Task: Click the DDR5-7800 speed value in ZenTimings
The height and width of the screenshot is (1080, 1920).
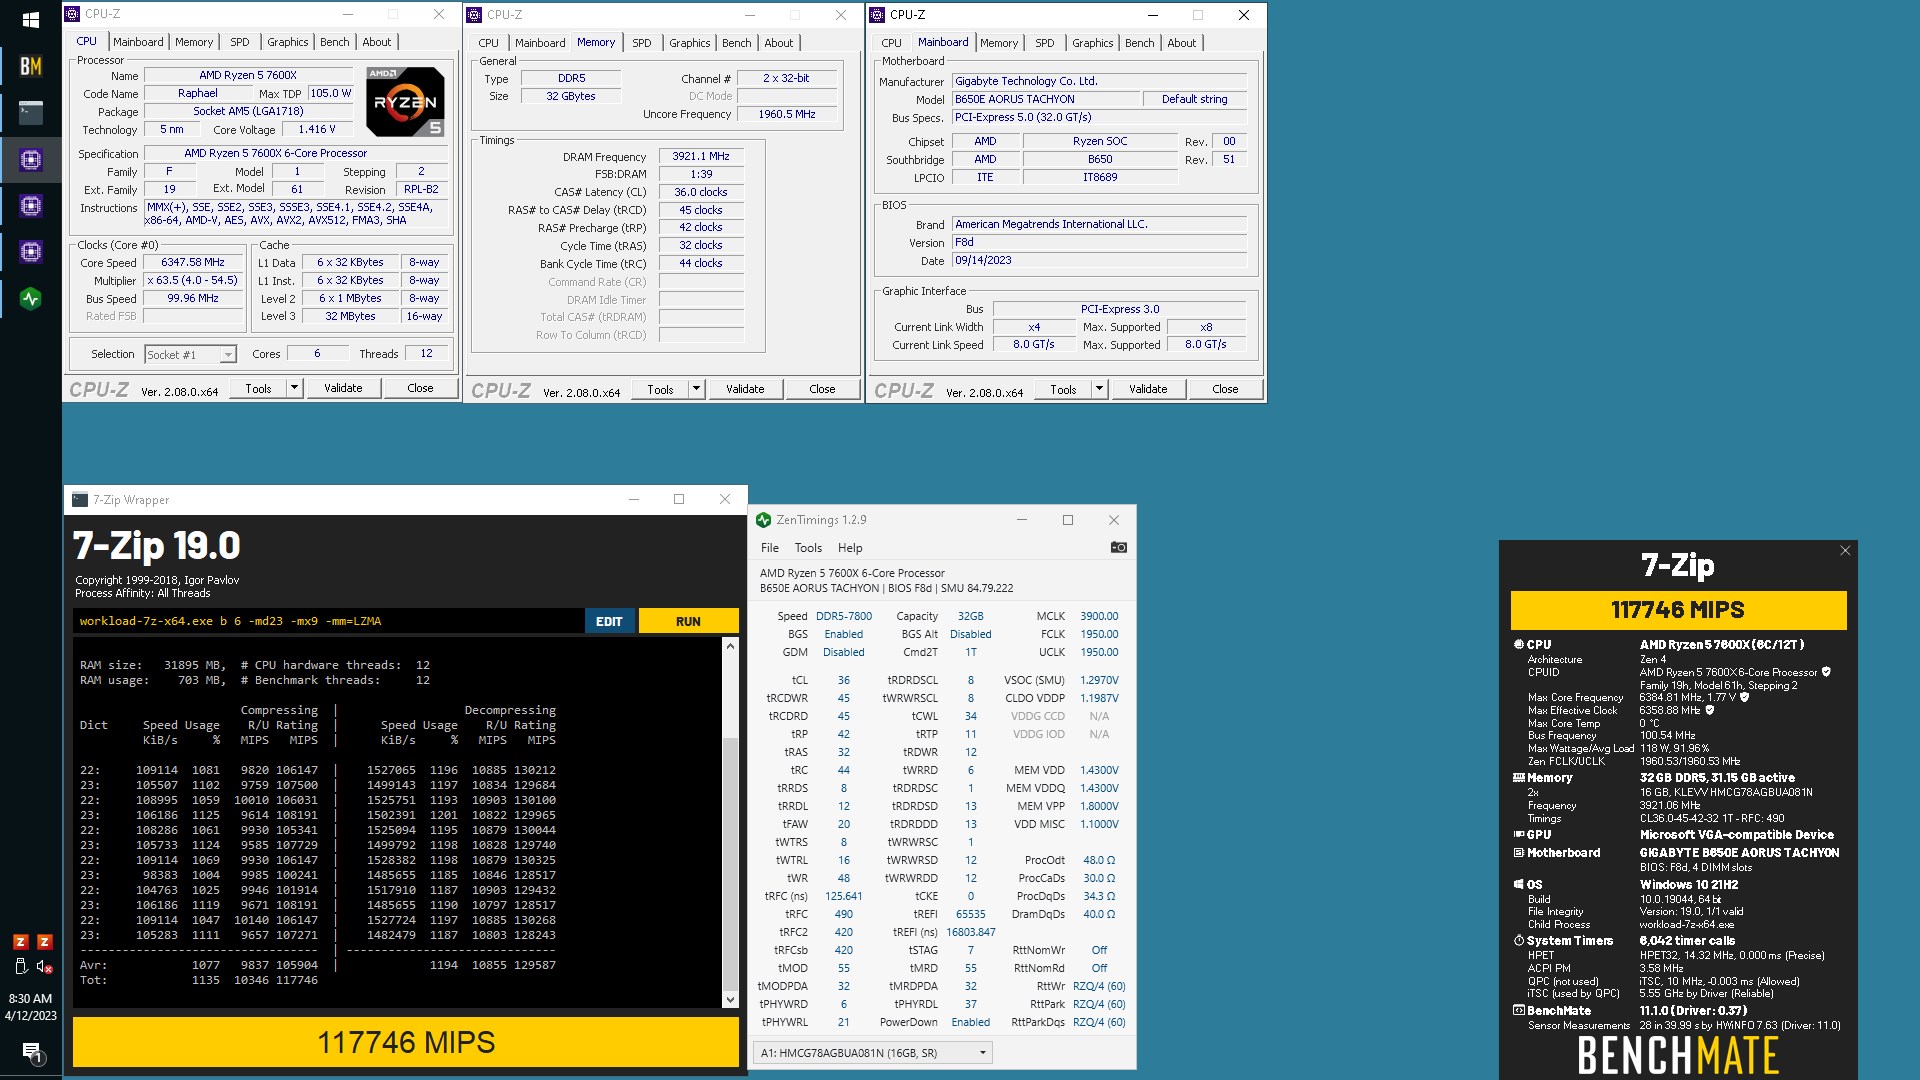Action: click(x=844, y=616)
